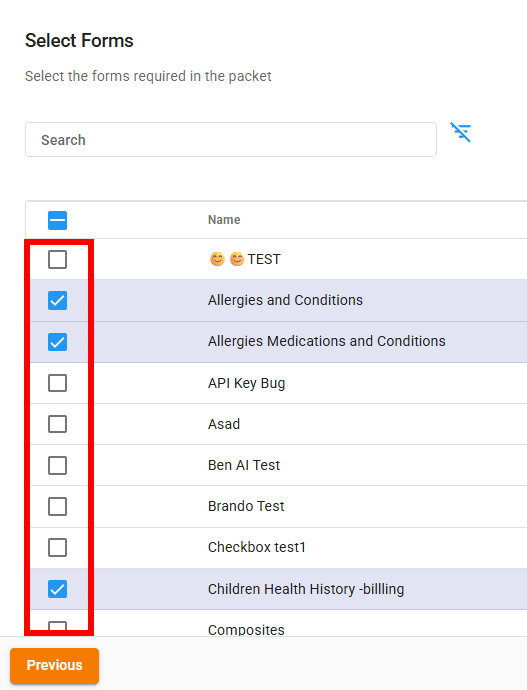Click the Children Health History -billling name
This screenshot has width=527, height=690.
[306, 589]
